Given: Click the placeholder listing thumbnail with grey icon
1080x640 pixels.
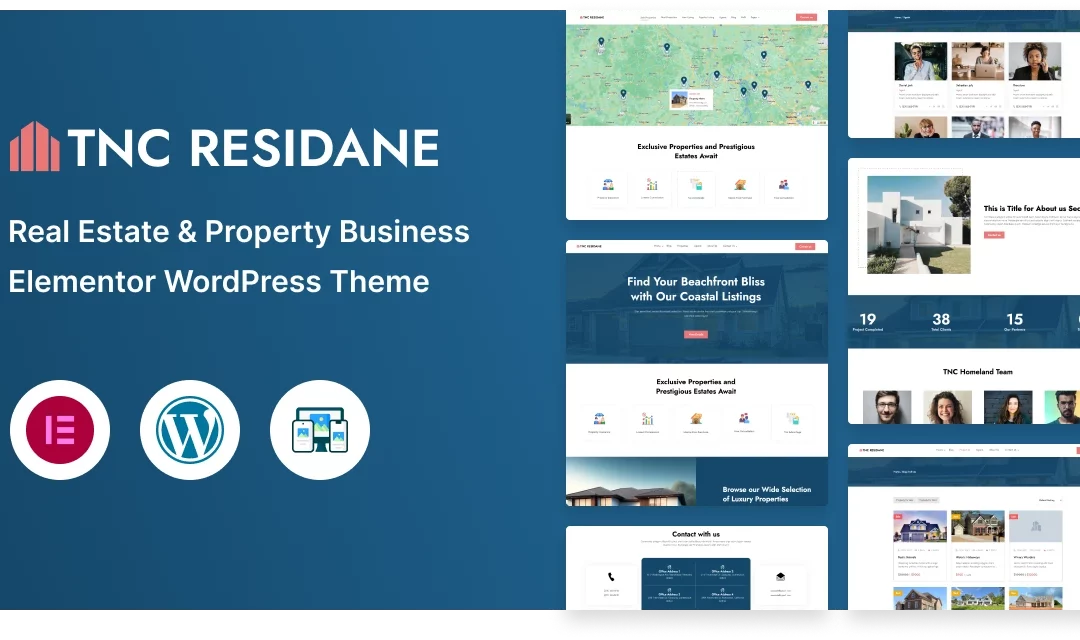Looking at the screenshot, I should click(x=1035, y=528).
